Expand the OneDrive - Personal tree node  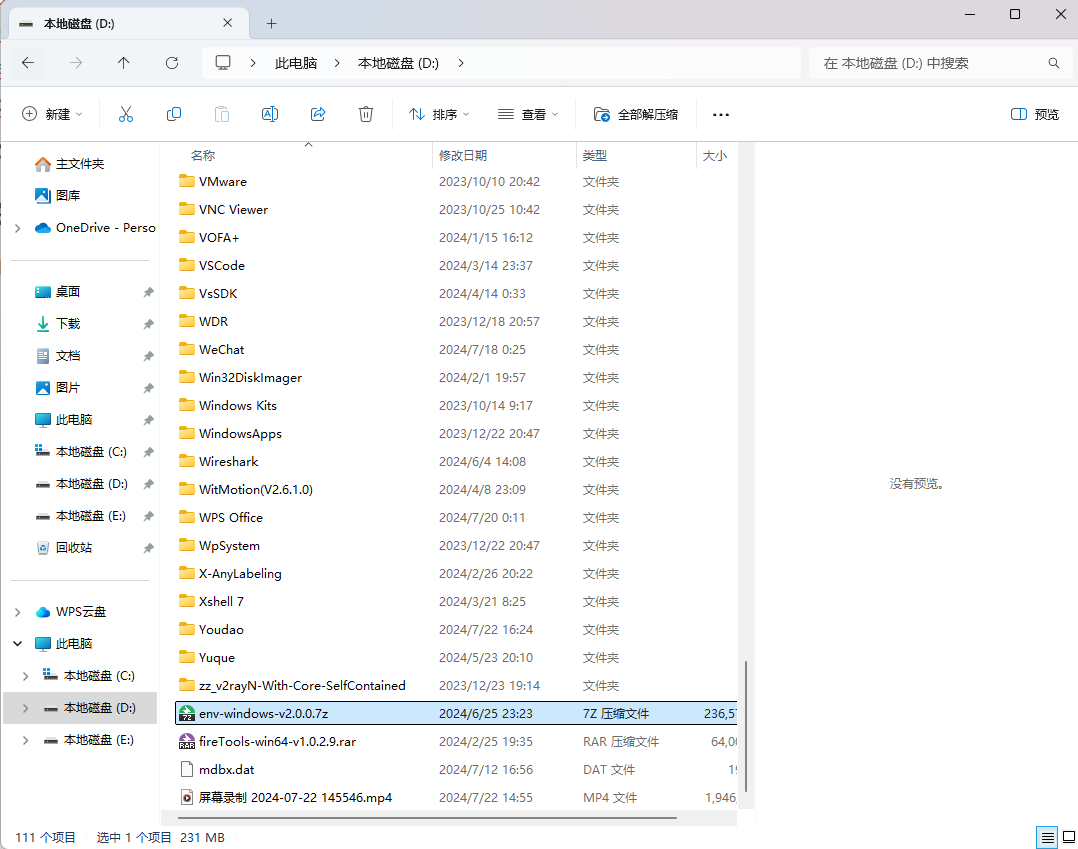[x=18, y=228]
